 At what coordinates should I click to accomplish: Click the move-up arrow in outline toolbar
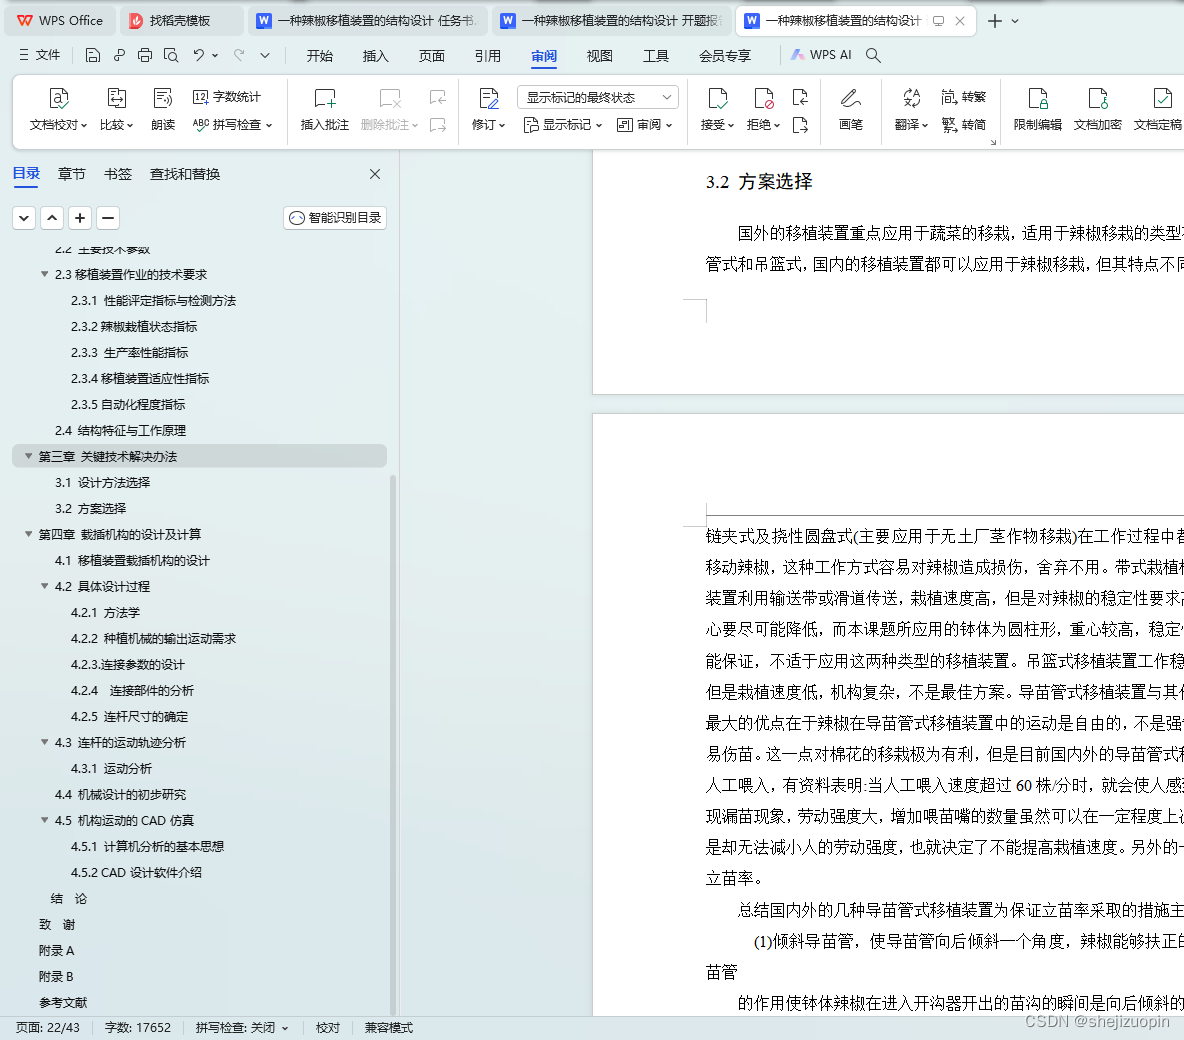pyautogui.click(x=52, y=218)
